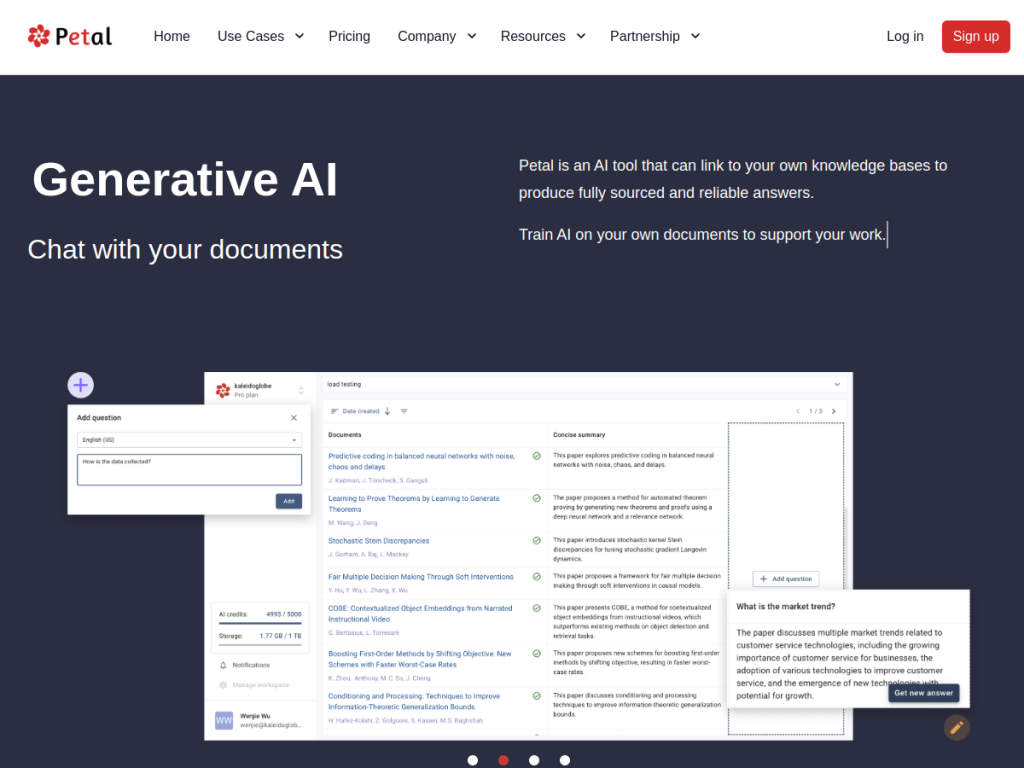Click the AI credits progress bar

point(260,624)
